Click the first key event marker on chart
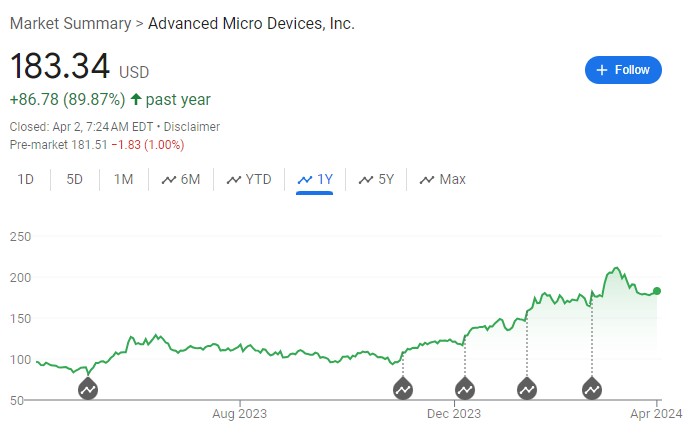The width and height of the screenshot is (699, 436). click(88, 388)
